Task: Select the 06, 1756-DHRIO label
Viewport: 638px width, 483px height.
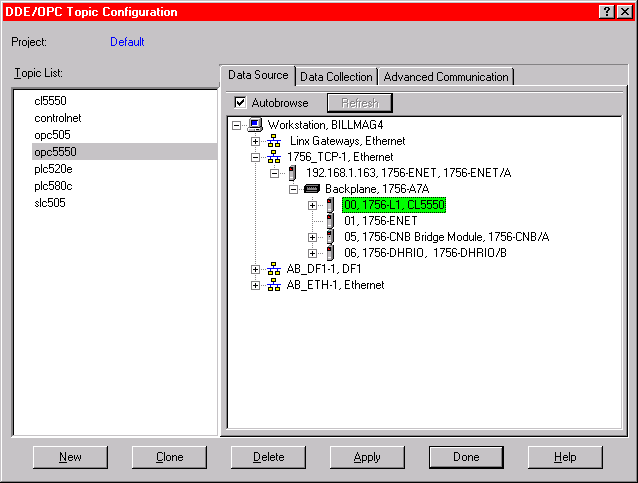Action: point(425,253)
